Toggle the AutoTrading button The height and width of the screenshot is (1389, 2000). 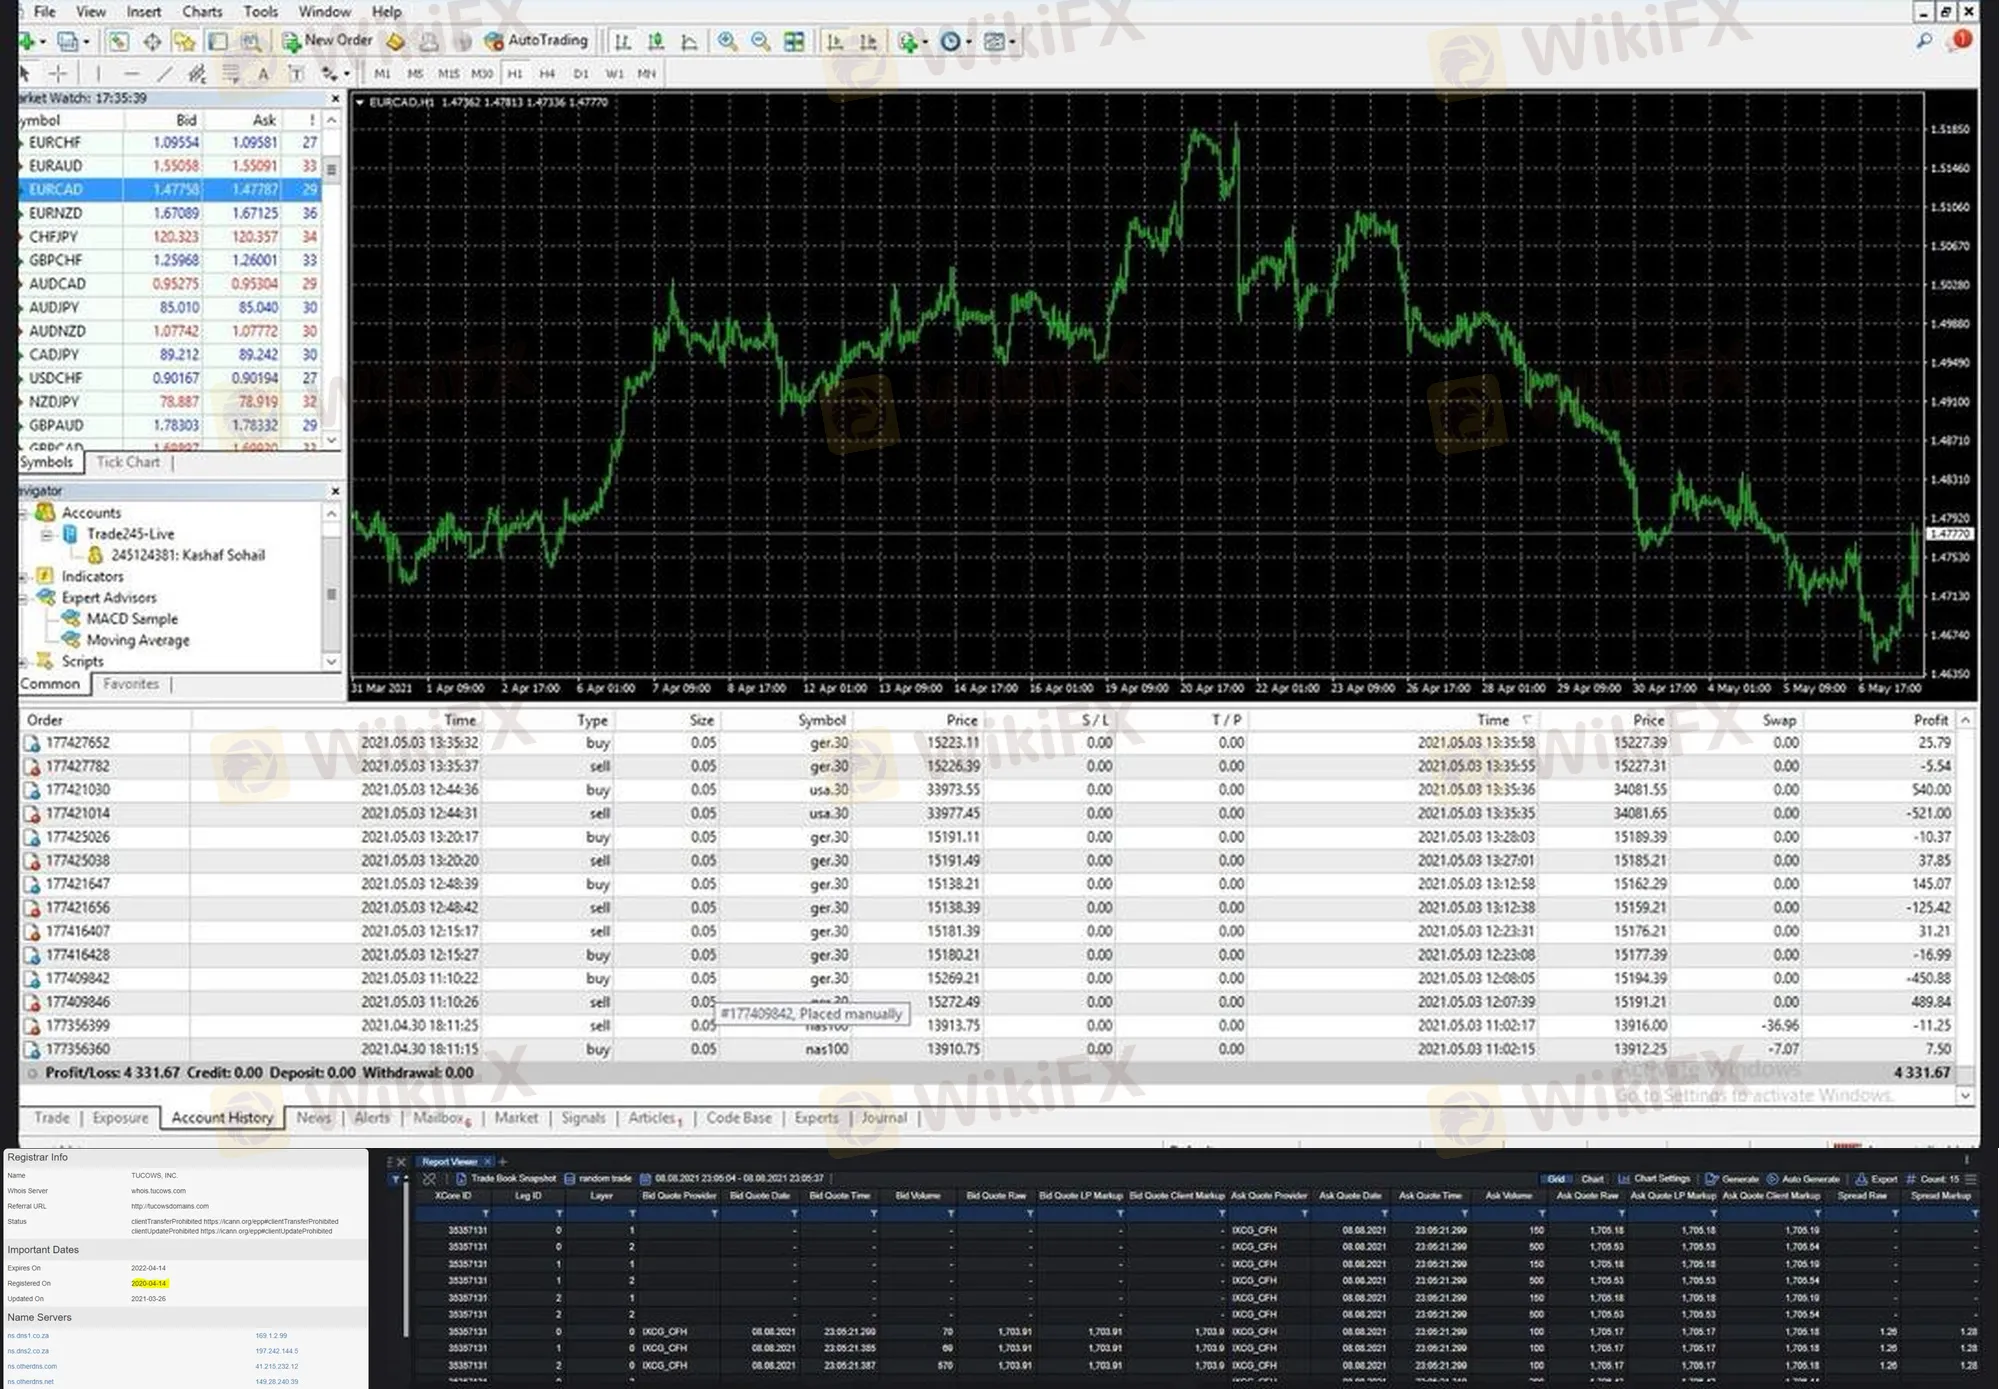(536, 41)
